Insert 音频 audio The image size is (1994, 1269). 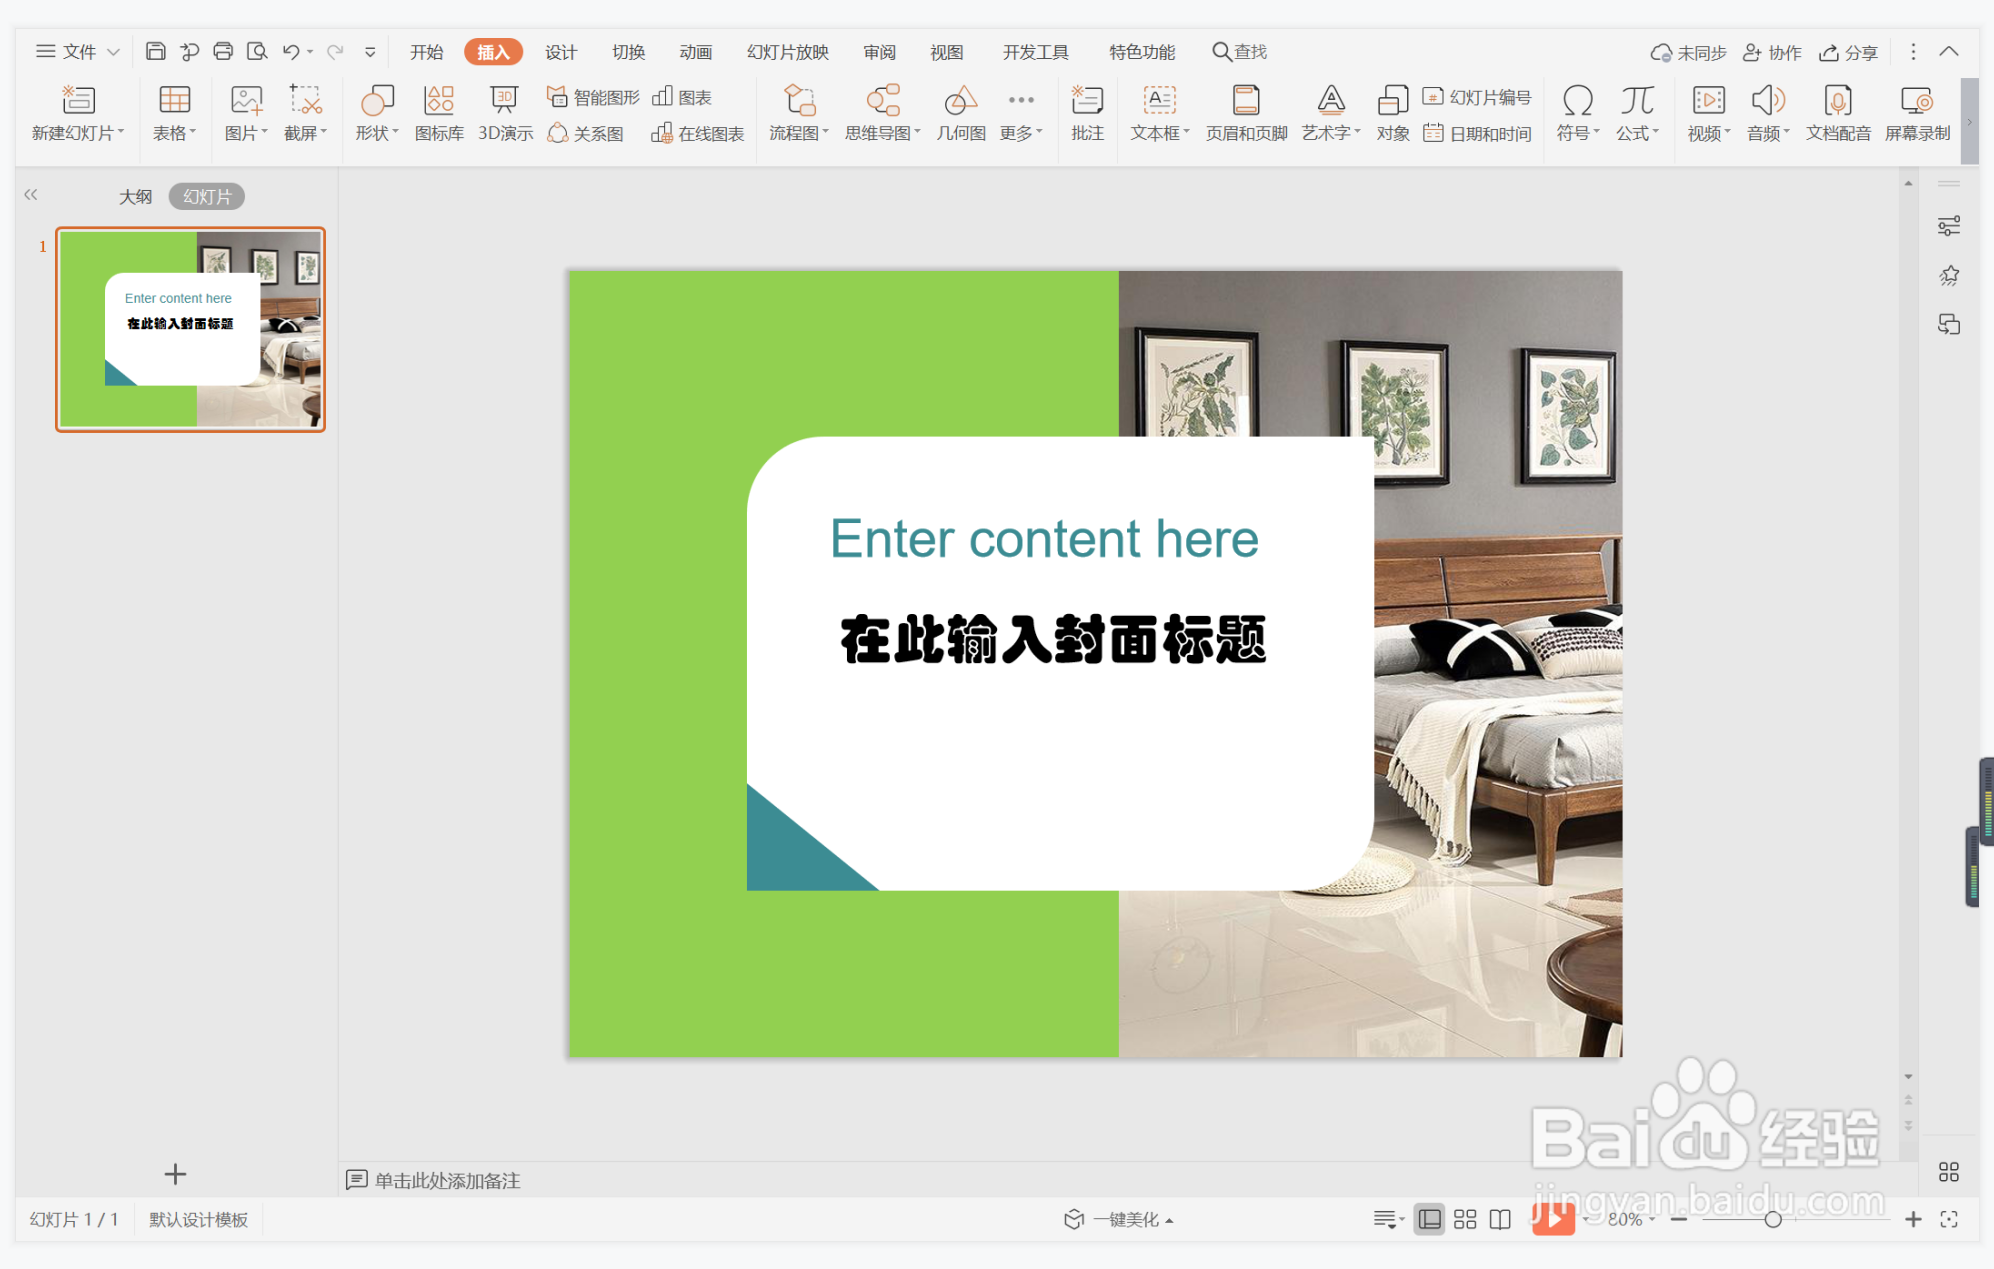coord(1768,113)
